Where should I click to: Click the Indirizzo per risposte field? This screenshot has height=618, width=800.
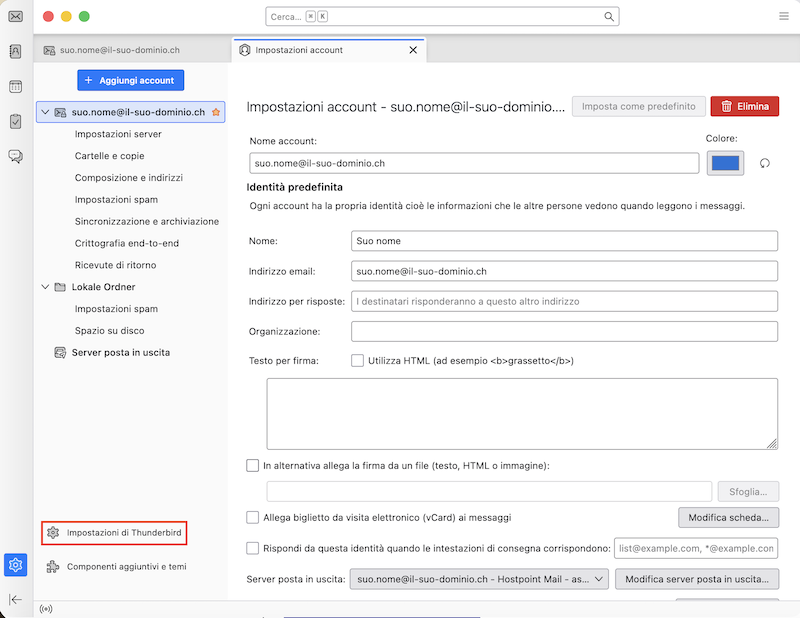(x=564, y=301)
